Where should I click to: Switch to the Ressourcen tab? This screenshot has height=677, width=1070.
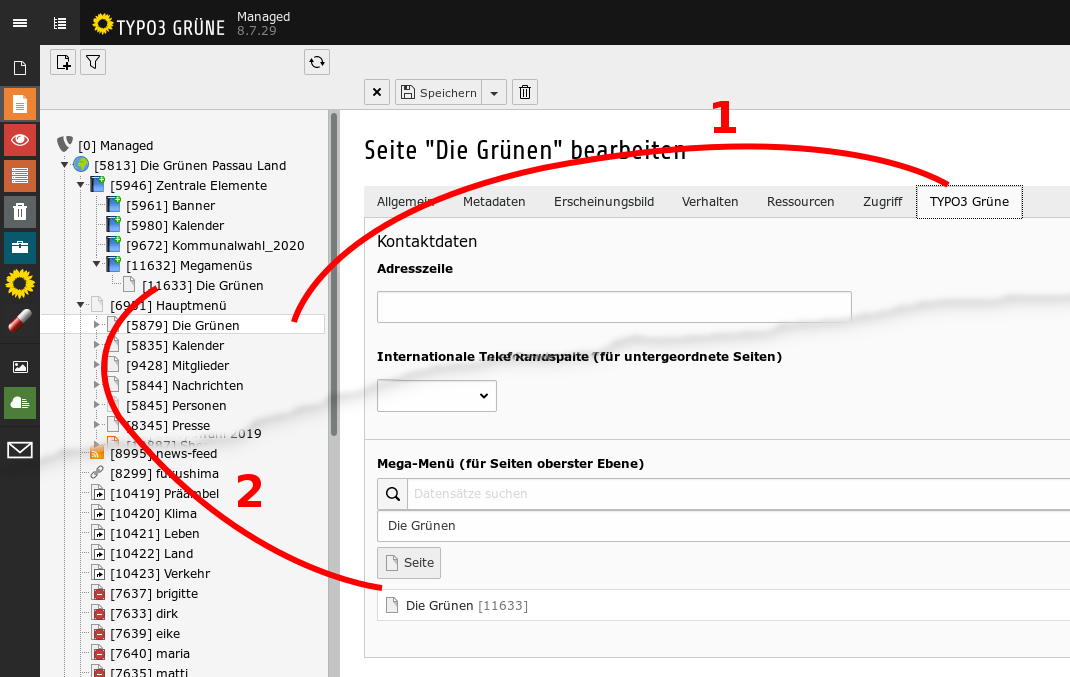click(800, 201)
